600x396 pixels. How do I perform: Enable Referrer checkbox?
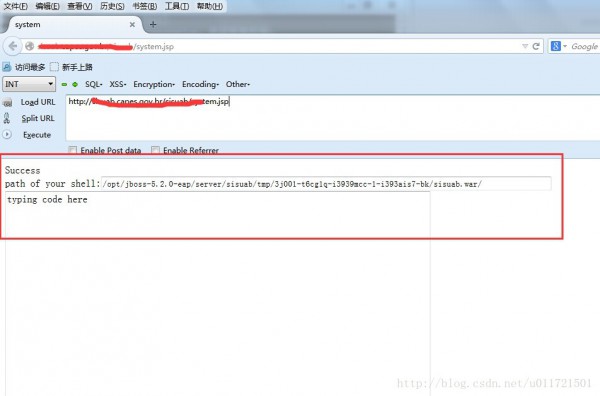tap(155, 150)
